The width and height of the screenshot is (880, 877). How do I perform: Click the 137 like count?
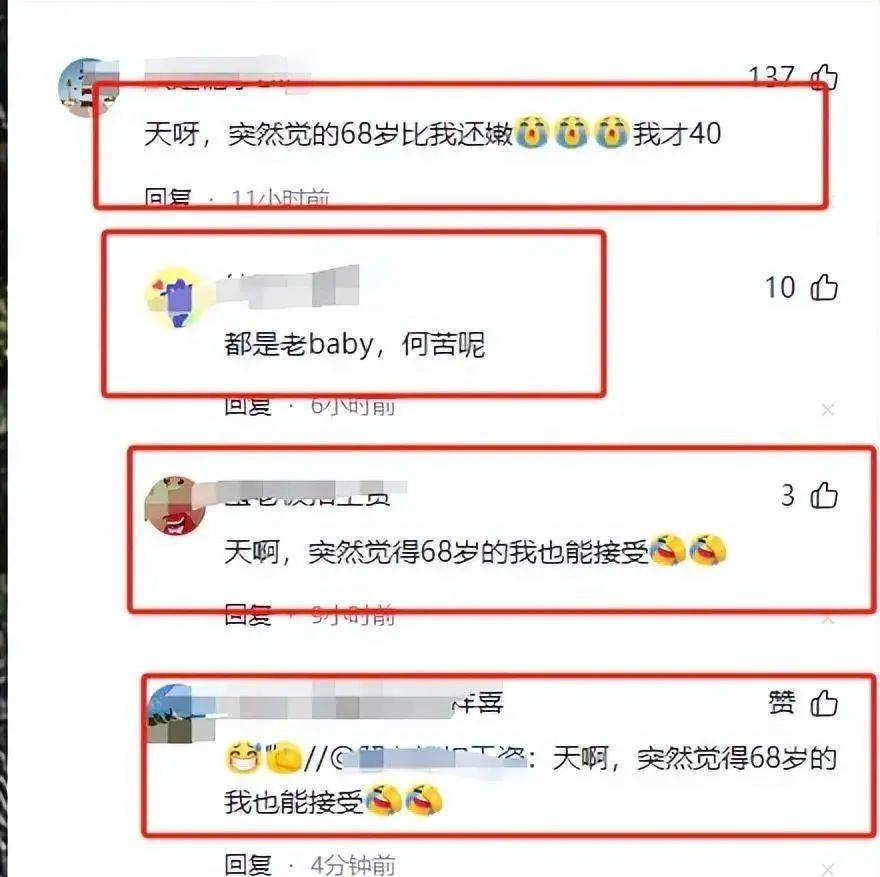click(772, 77)
